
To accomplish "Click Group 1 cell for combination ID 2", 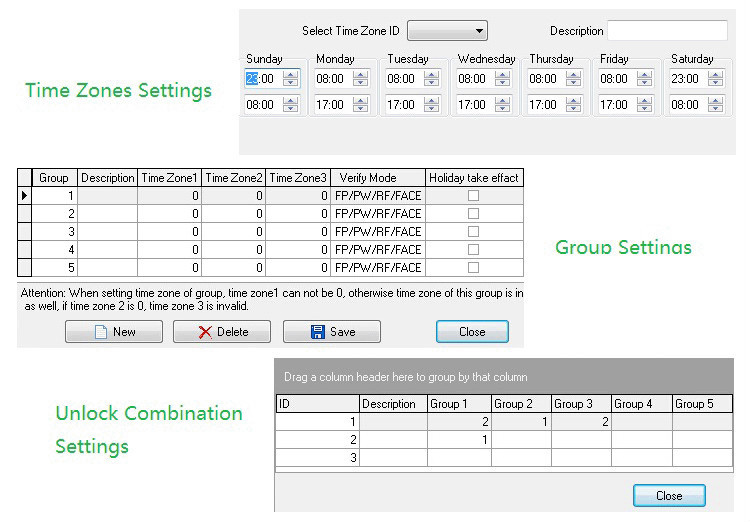I will [459, 440].
